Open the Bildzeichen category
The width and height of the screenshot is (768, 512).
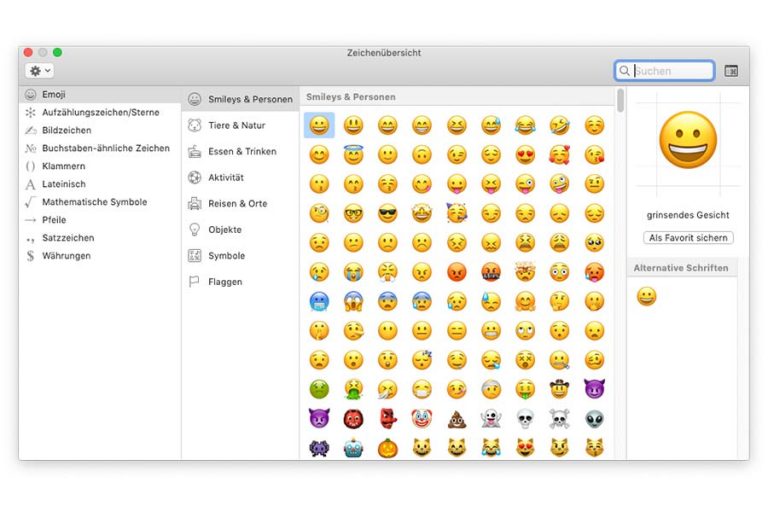(x=100, y=130)
